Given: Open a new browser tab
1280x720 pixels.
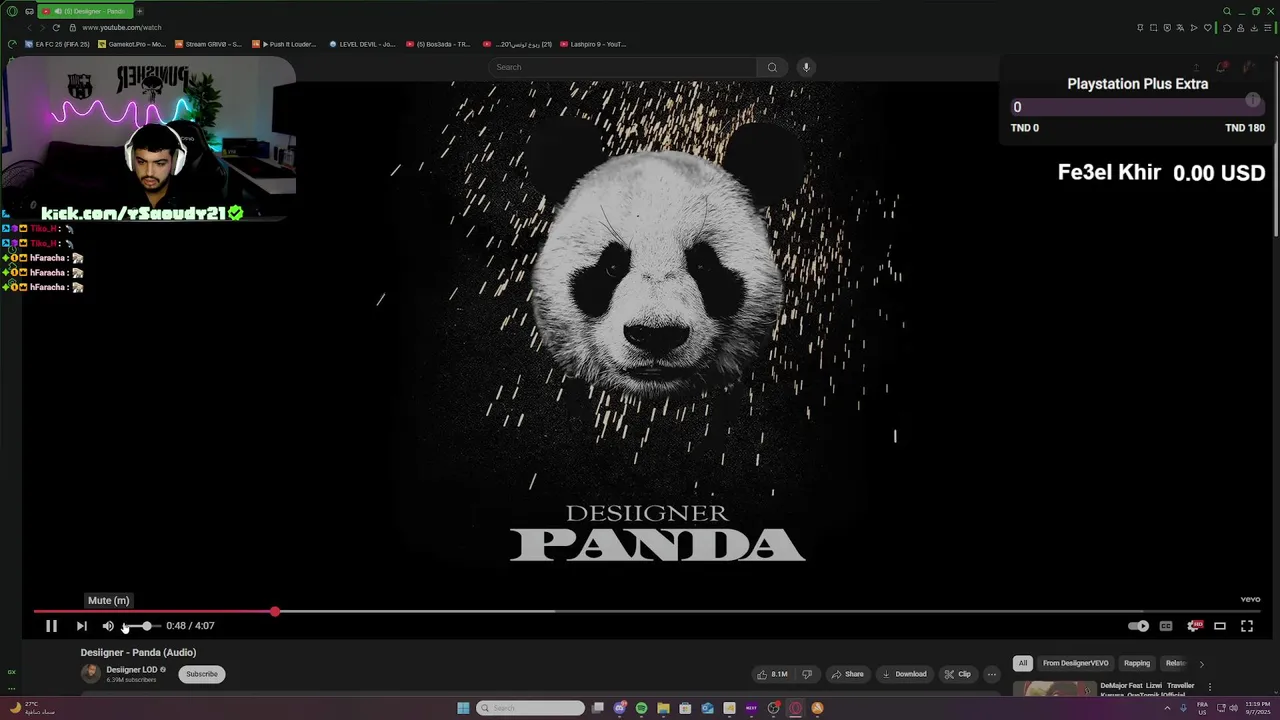Looking at the screenshot, I should 139,11.
